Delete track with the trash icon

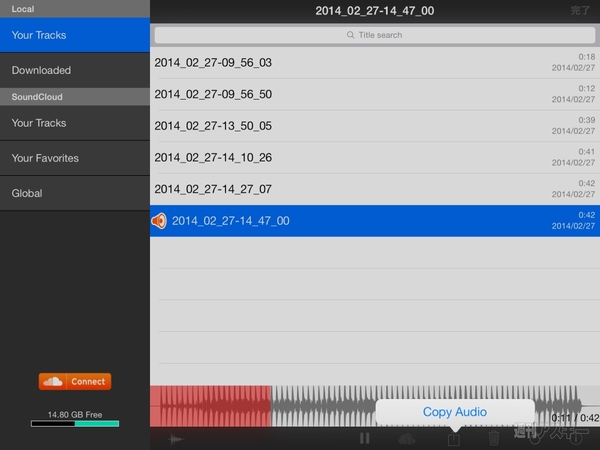[494, 439]
